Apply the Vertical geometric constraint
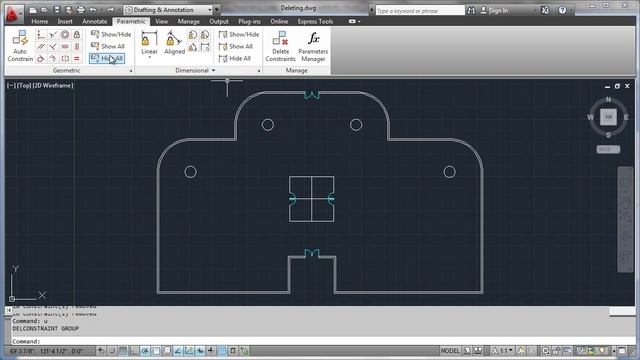 [77, 47]
